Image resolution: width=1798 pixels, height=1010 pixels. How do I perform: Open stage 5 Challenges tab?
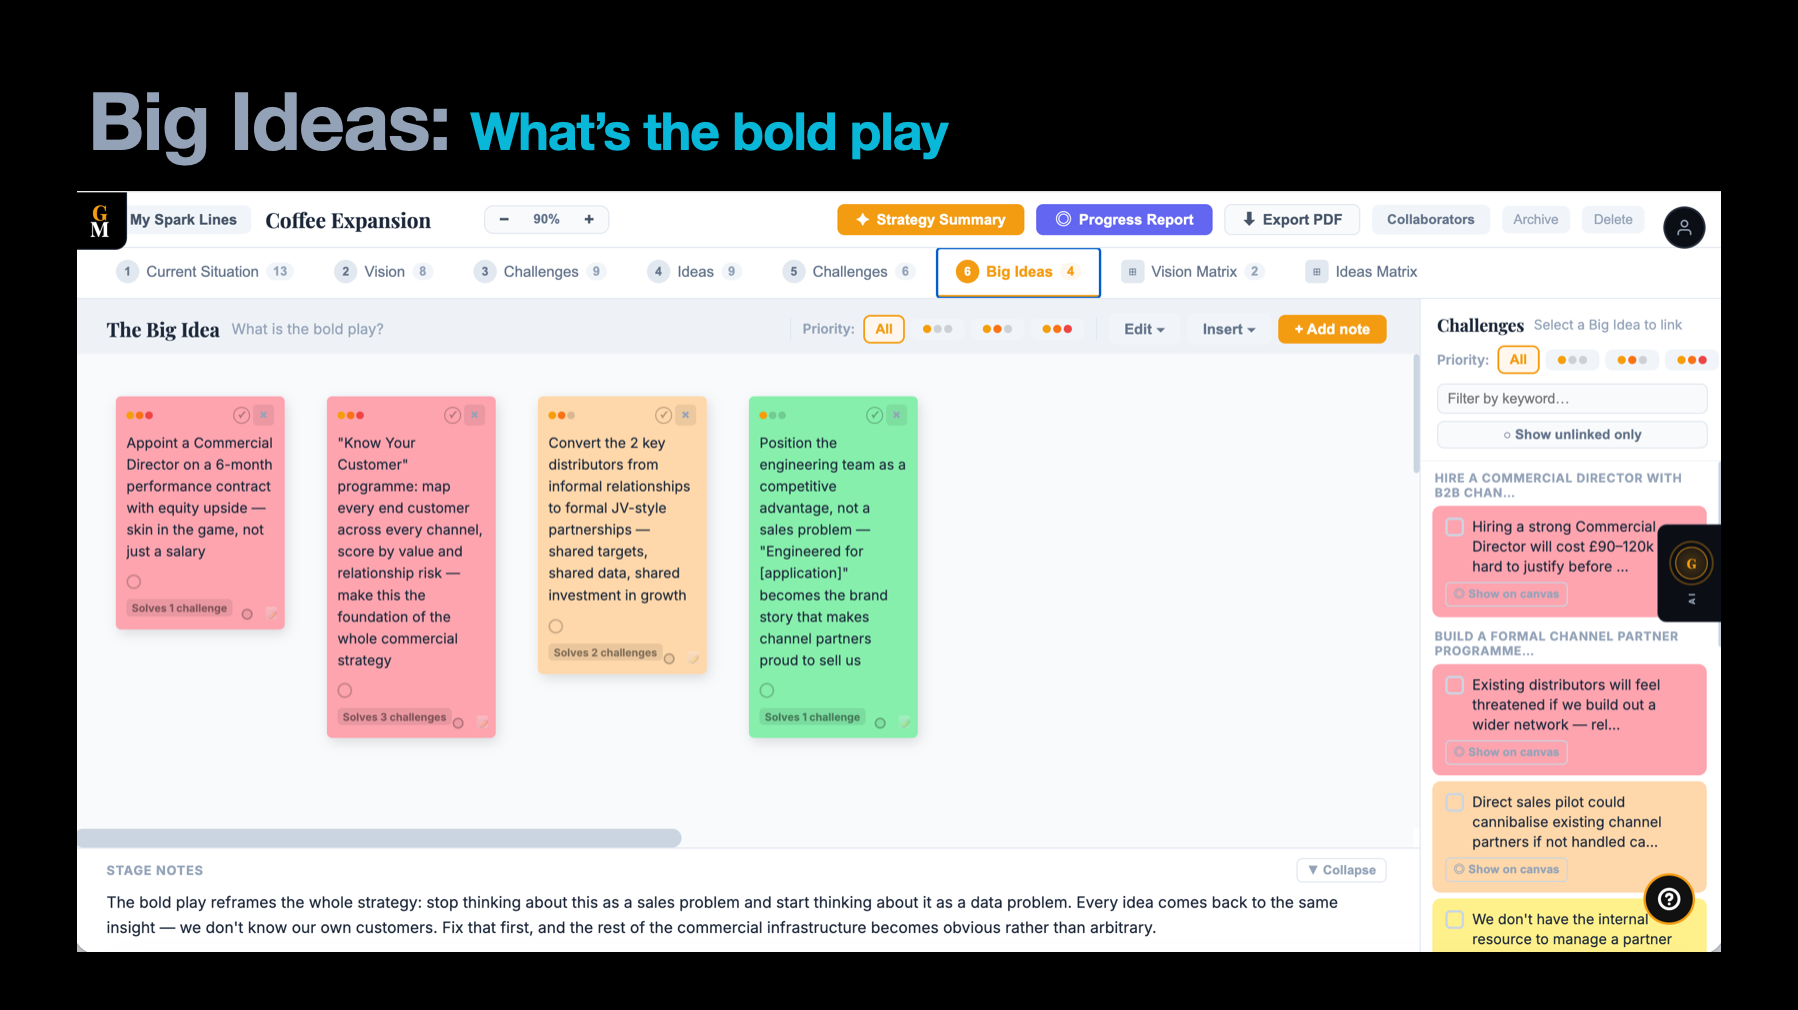click(849, 272)
